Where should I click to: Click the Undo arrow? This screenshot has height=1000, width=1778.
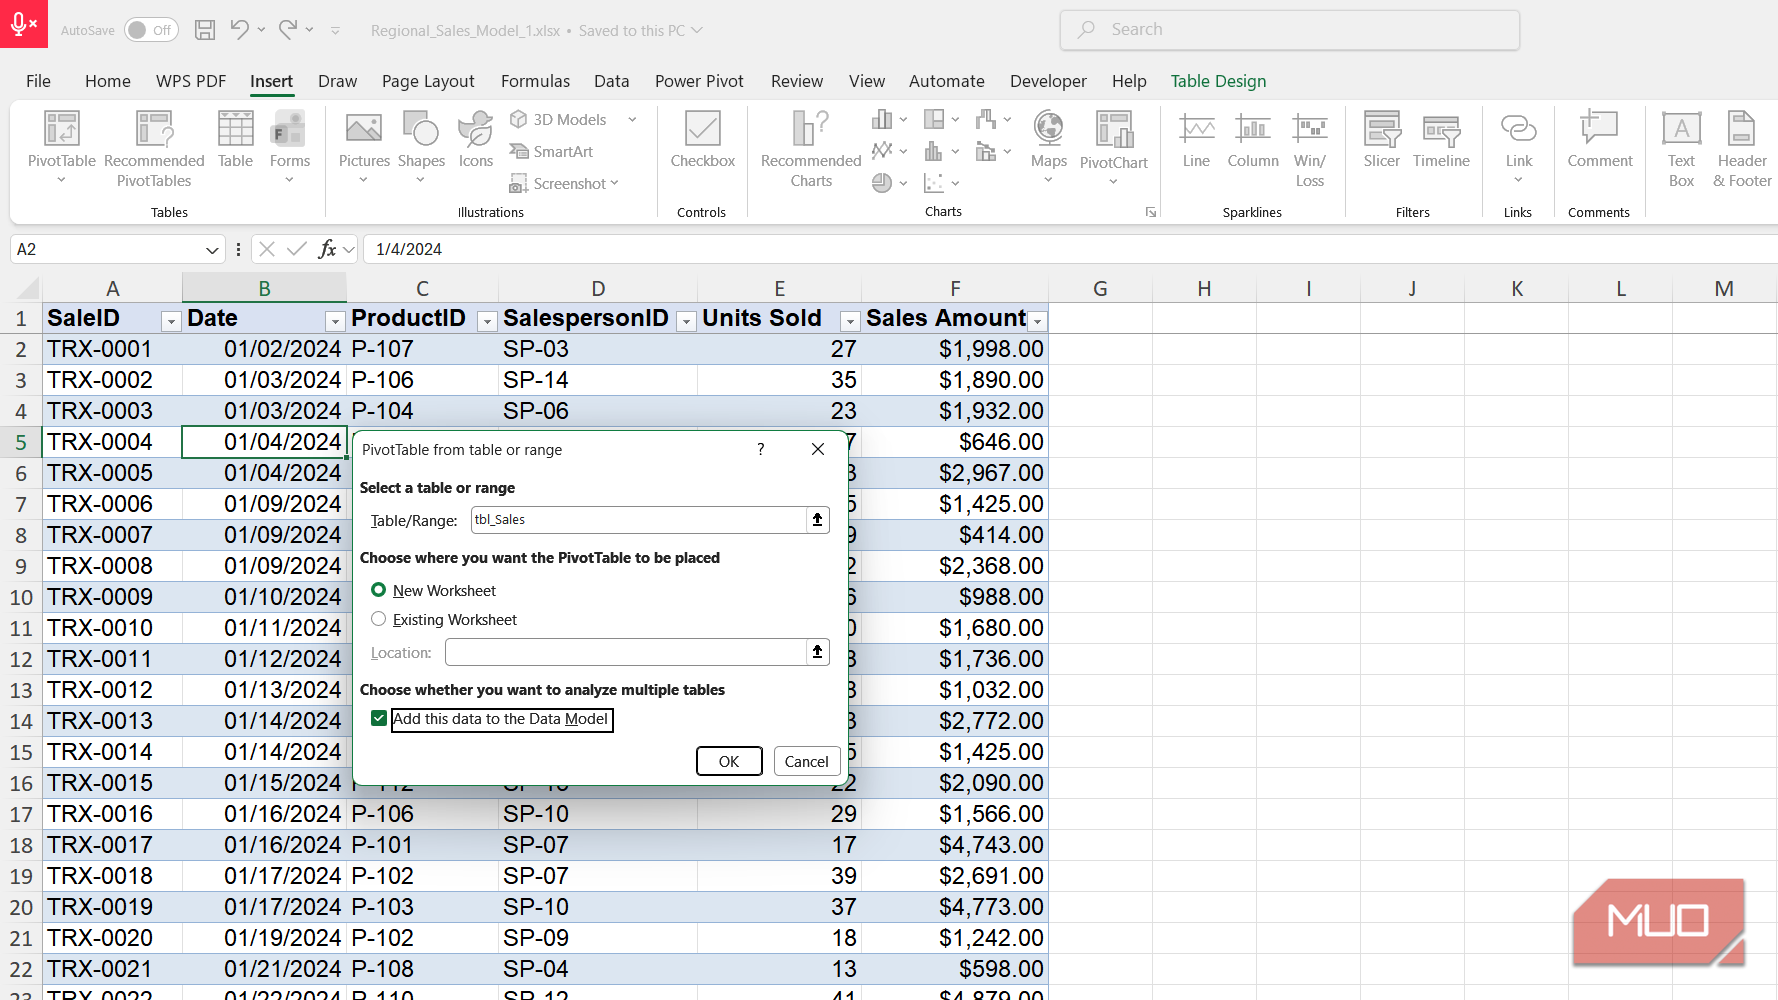coord(239,30)
